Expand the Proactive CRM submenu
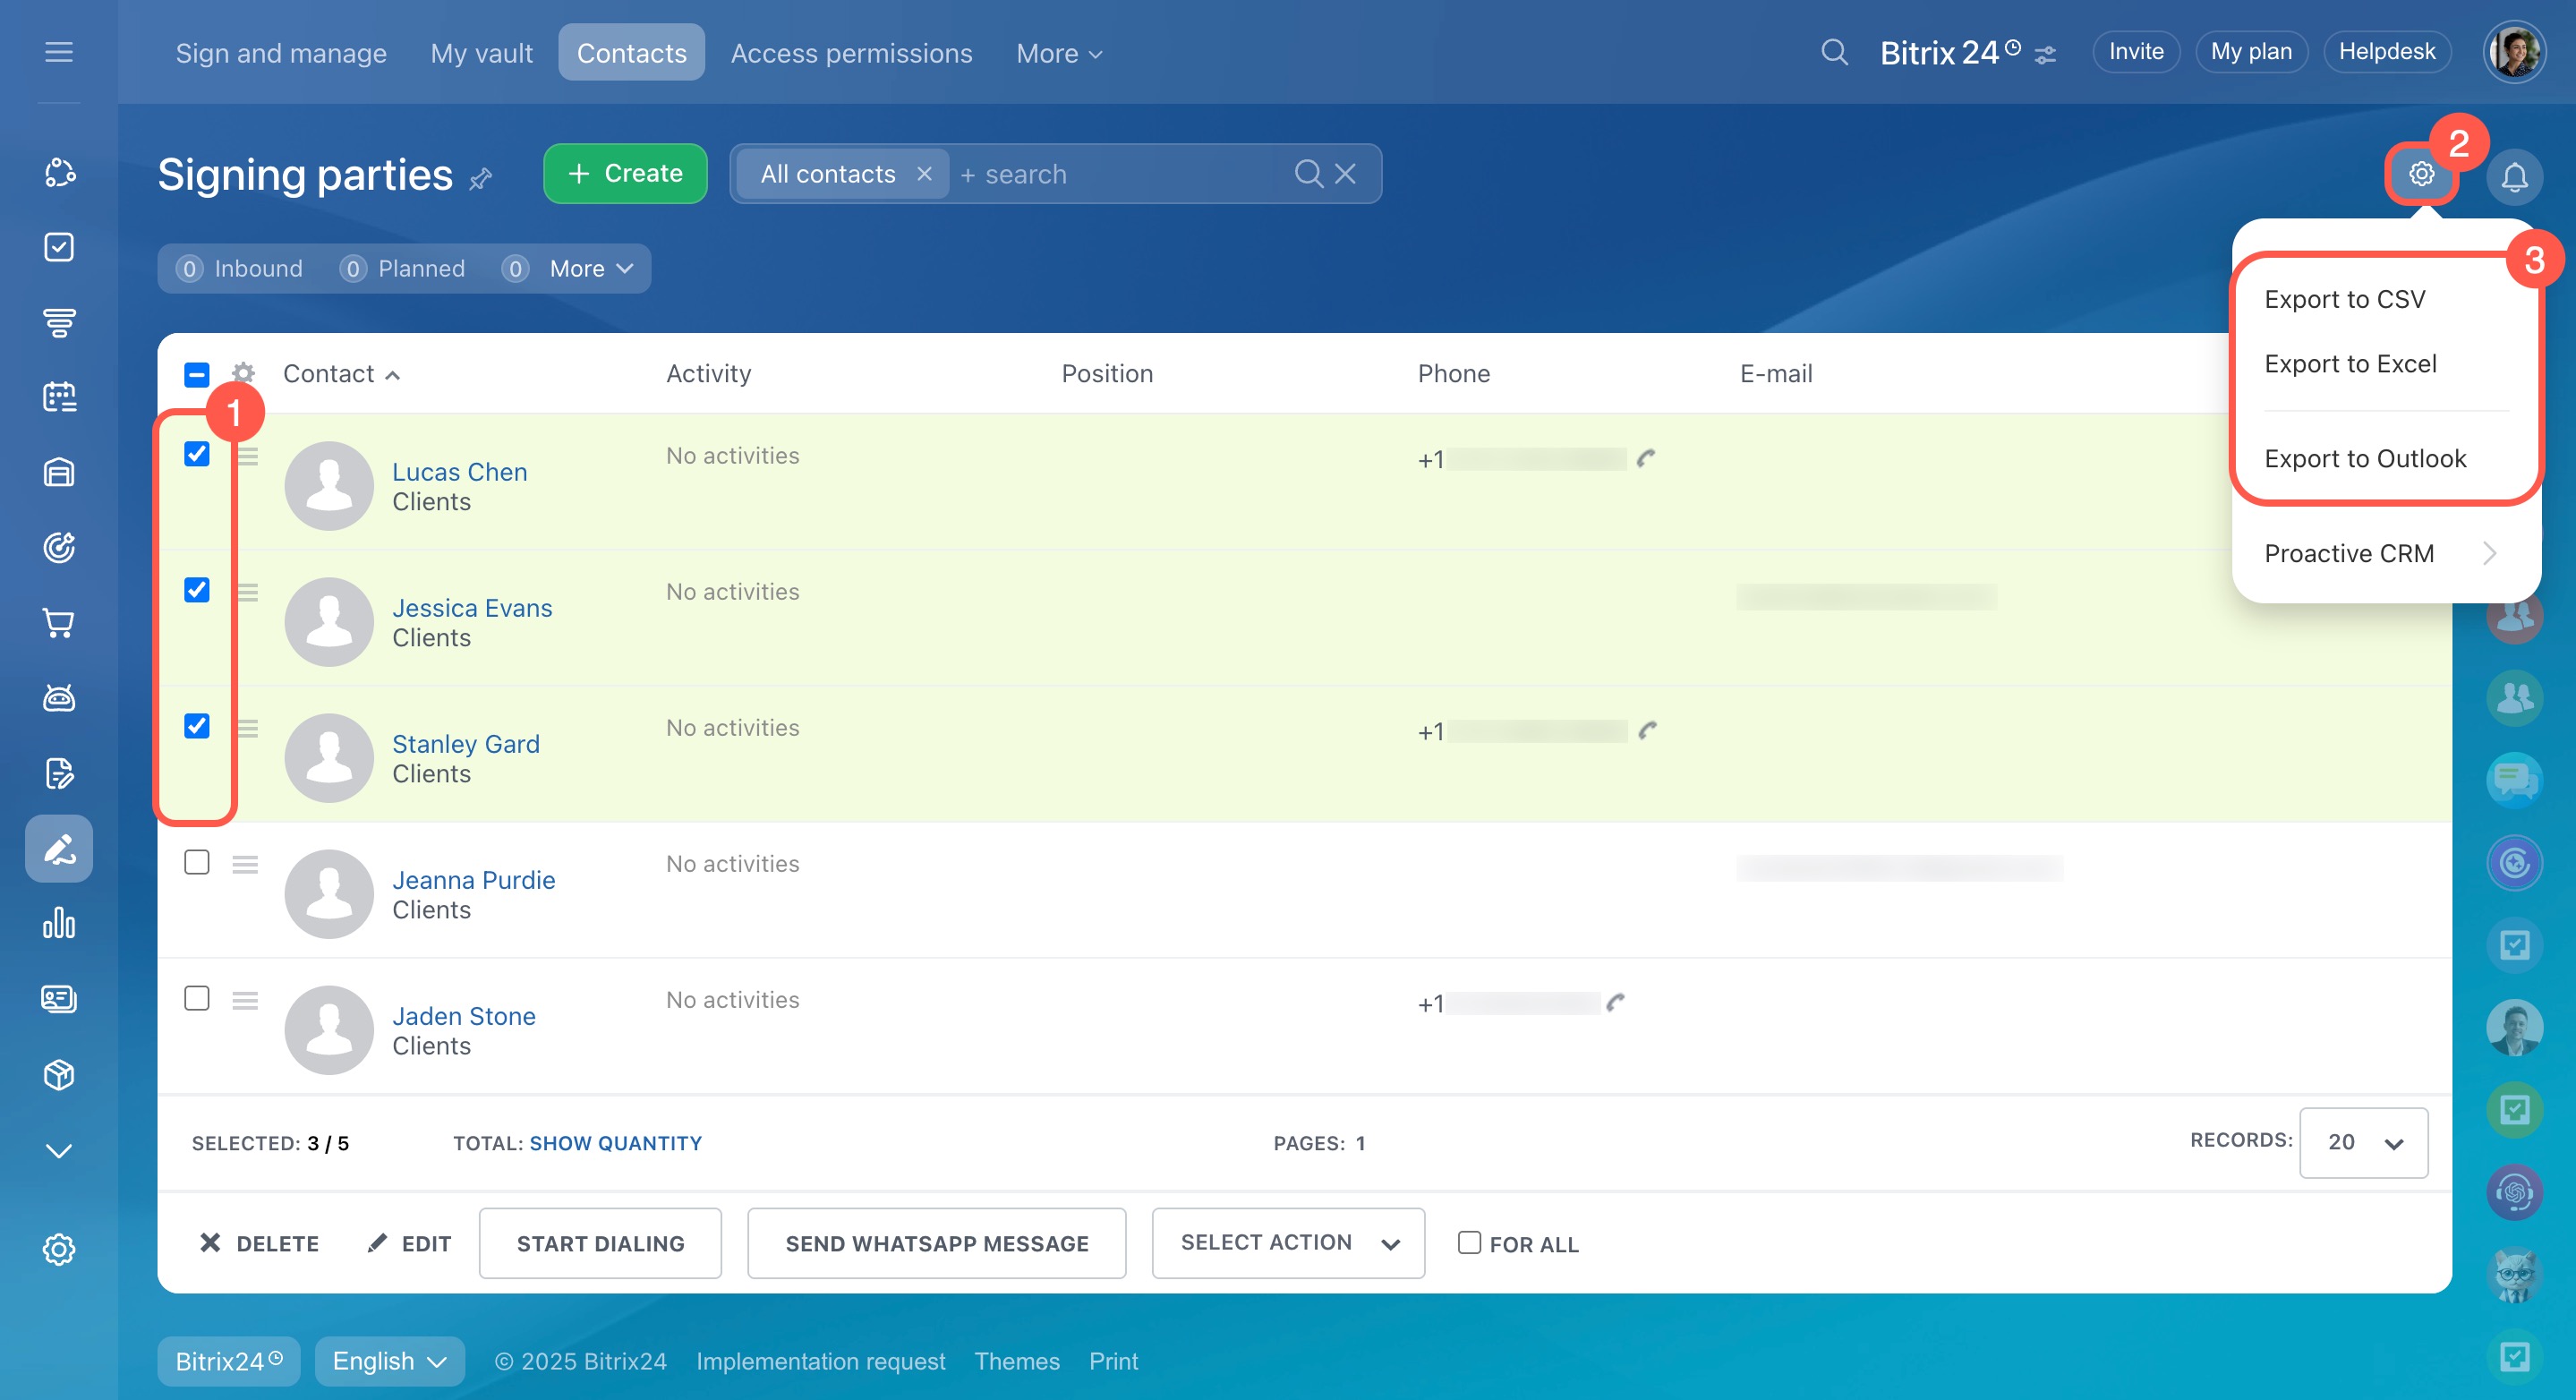This screenshot has width=2576, height=1400. click(x=2381, y=553)
